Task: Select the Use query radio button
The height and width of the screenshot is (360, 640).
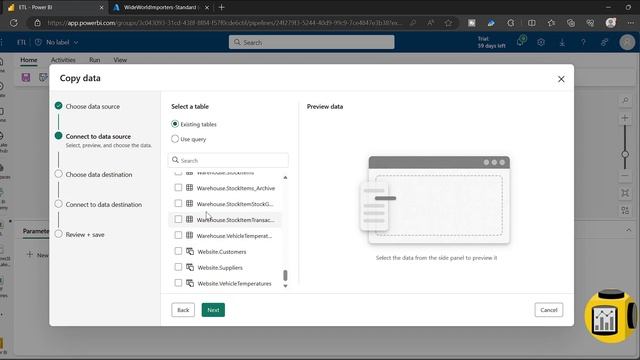Action: (175, 139)
